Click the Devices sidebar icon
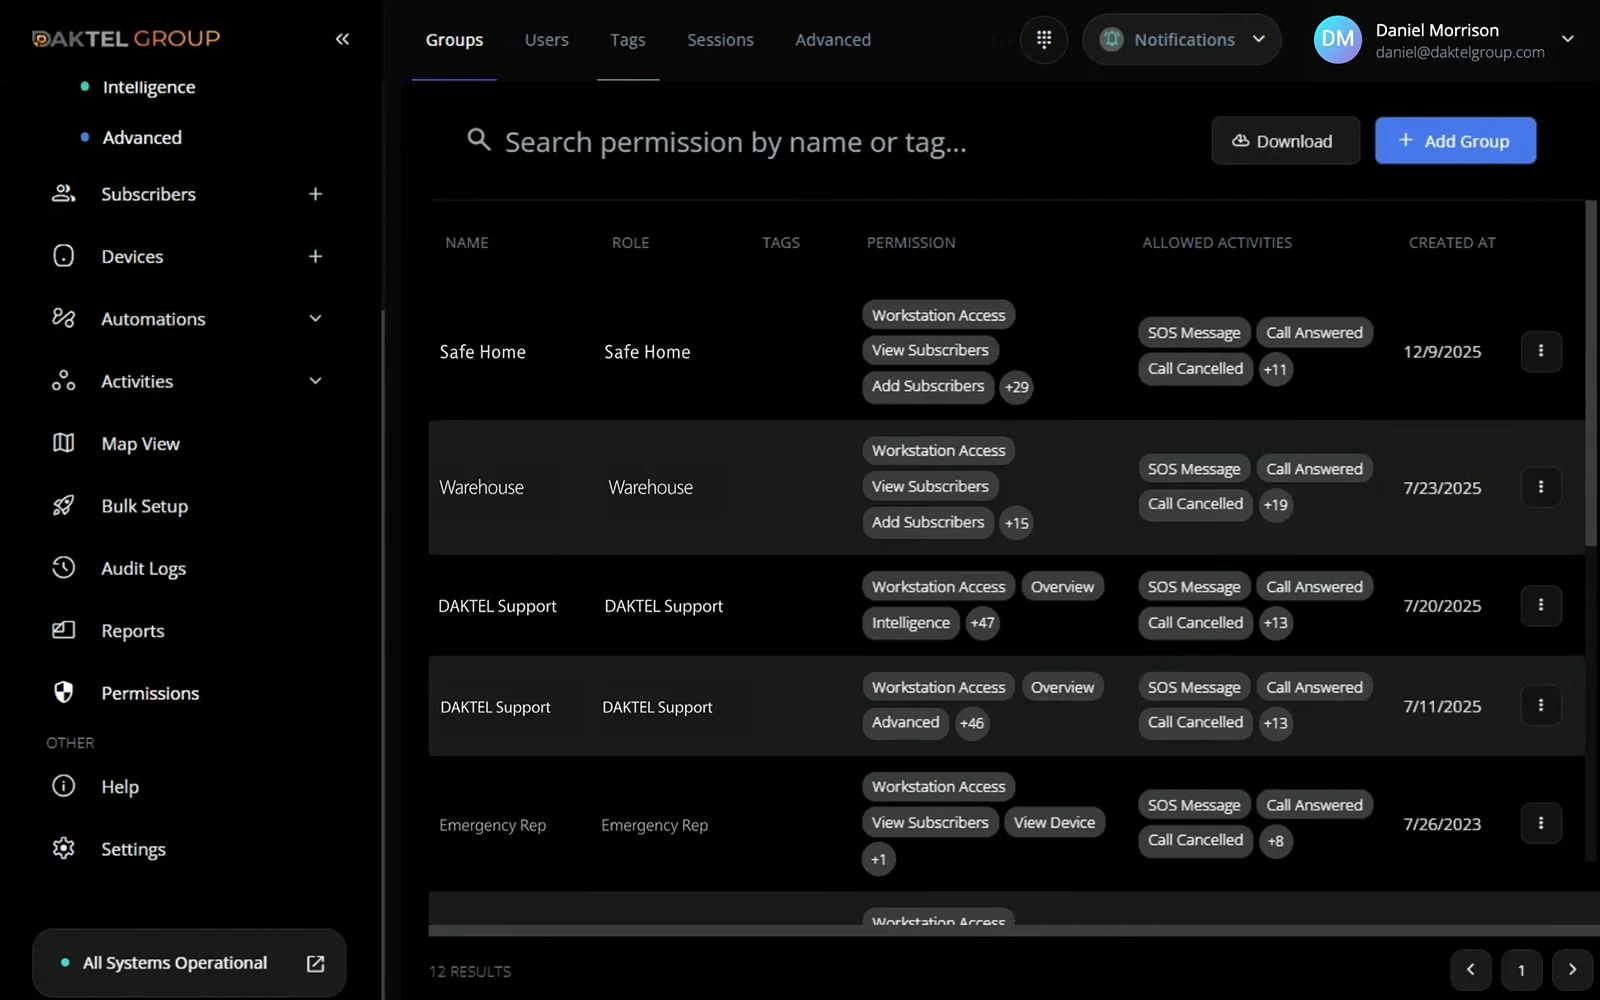 [63, 256]
